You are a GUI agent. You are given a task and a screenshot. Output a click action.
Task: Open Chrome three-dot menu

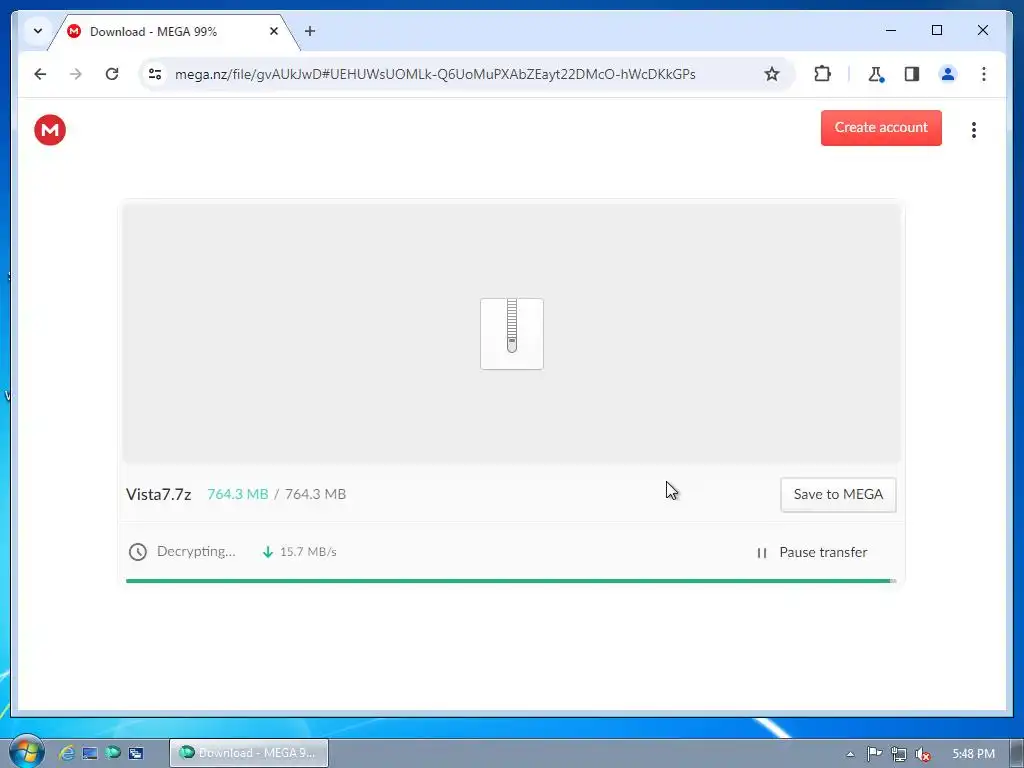(984, 74)
